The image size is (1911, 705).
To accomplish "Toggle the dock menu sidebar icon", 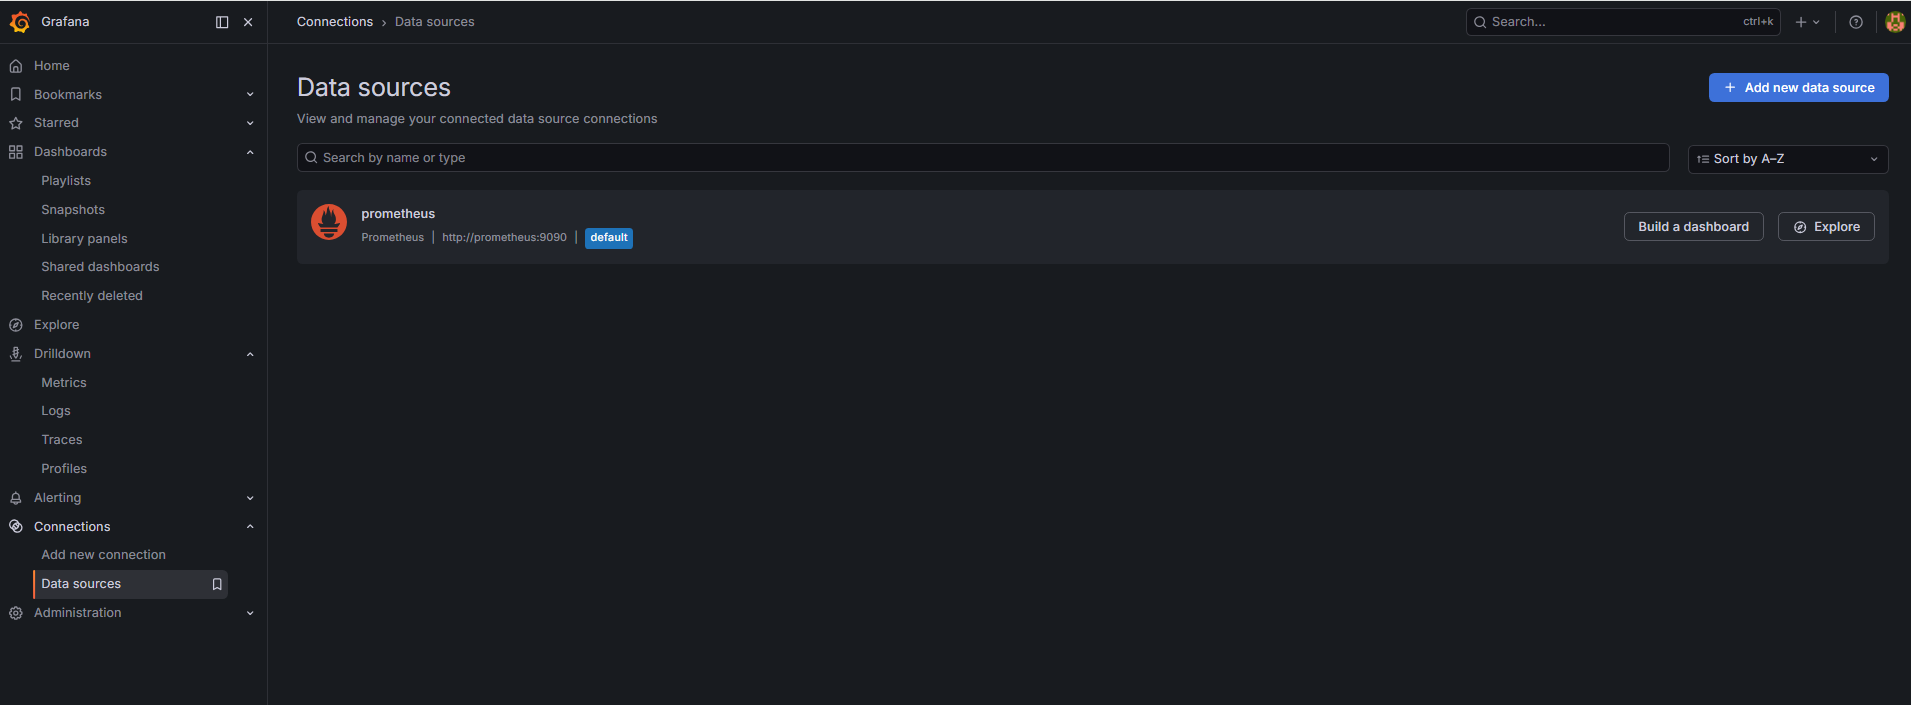I will [222, 22].
